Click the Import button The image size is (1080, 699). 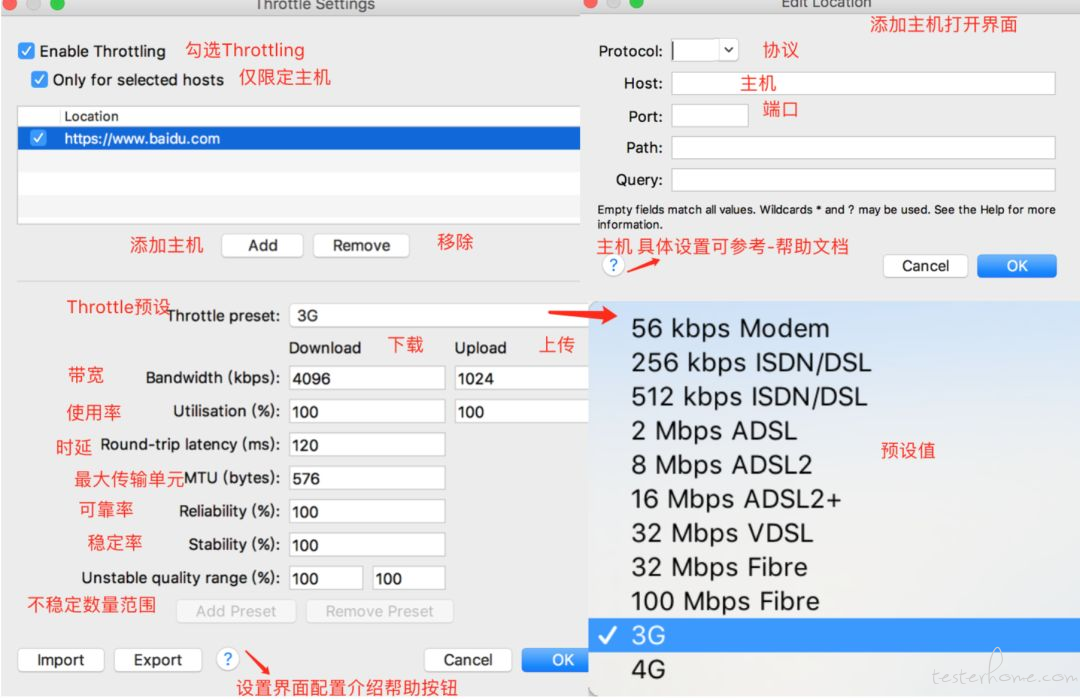click(x=61, y=660)
